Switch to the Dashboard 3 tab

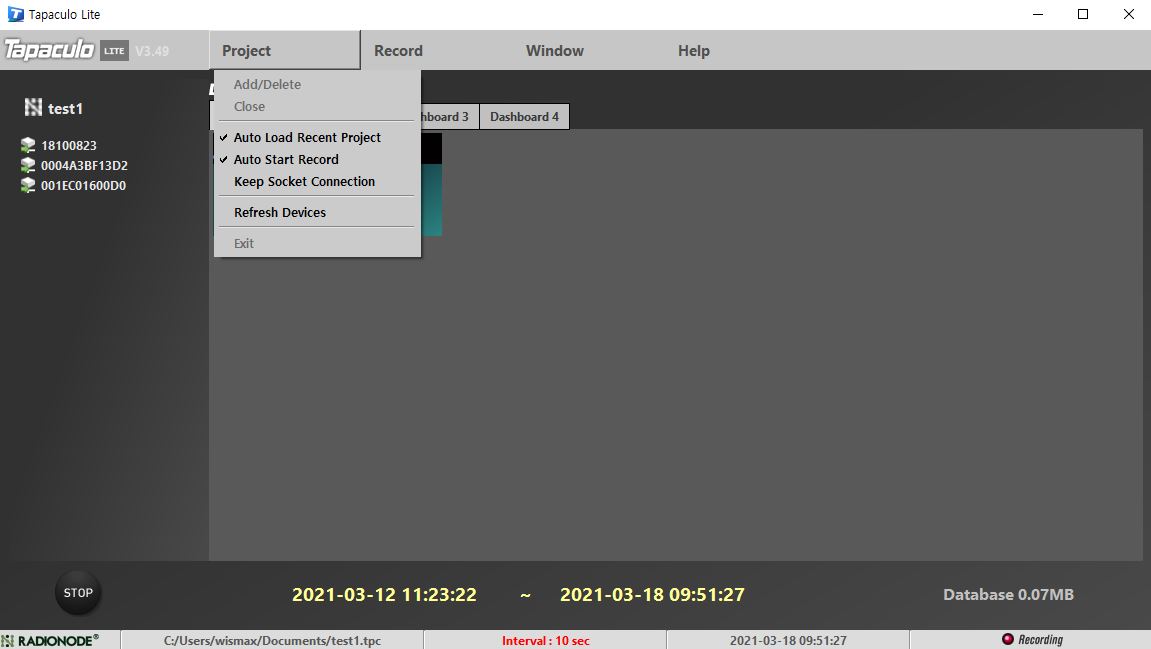click(449, 117)
